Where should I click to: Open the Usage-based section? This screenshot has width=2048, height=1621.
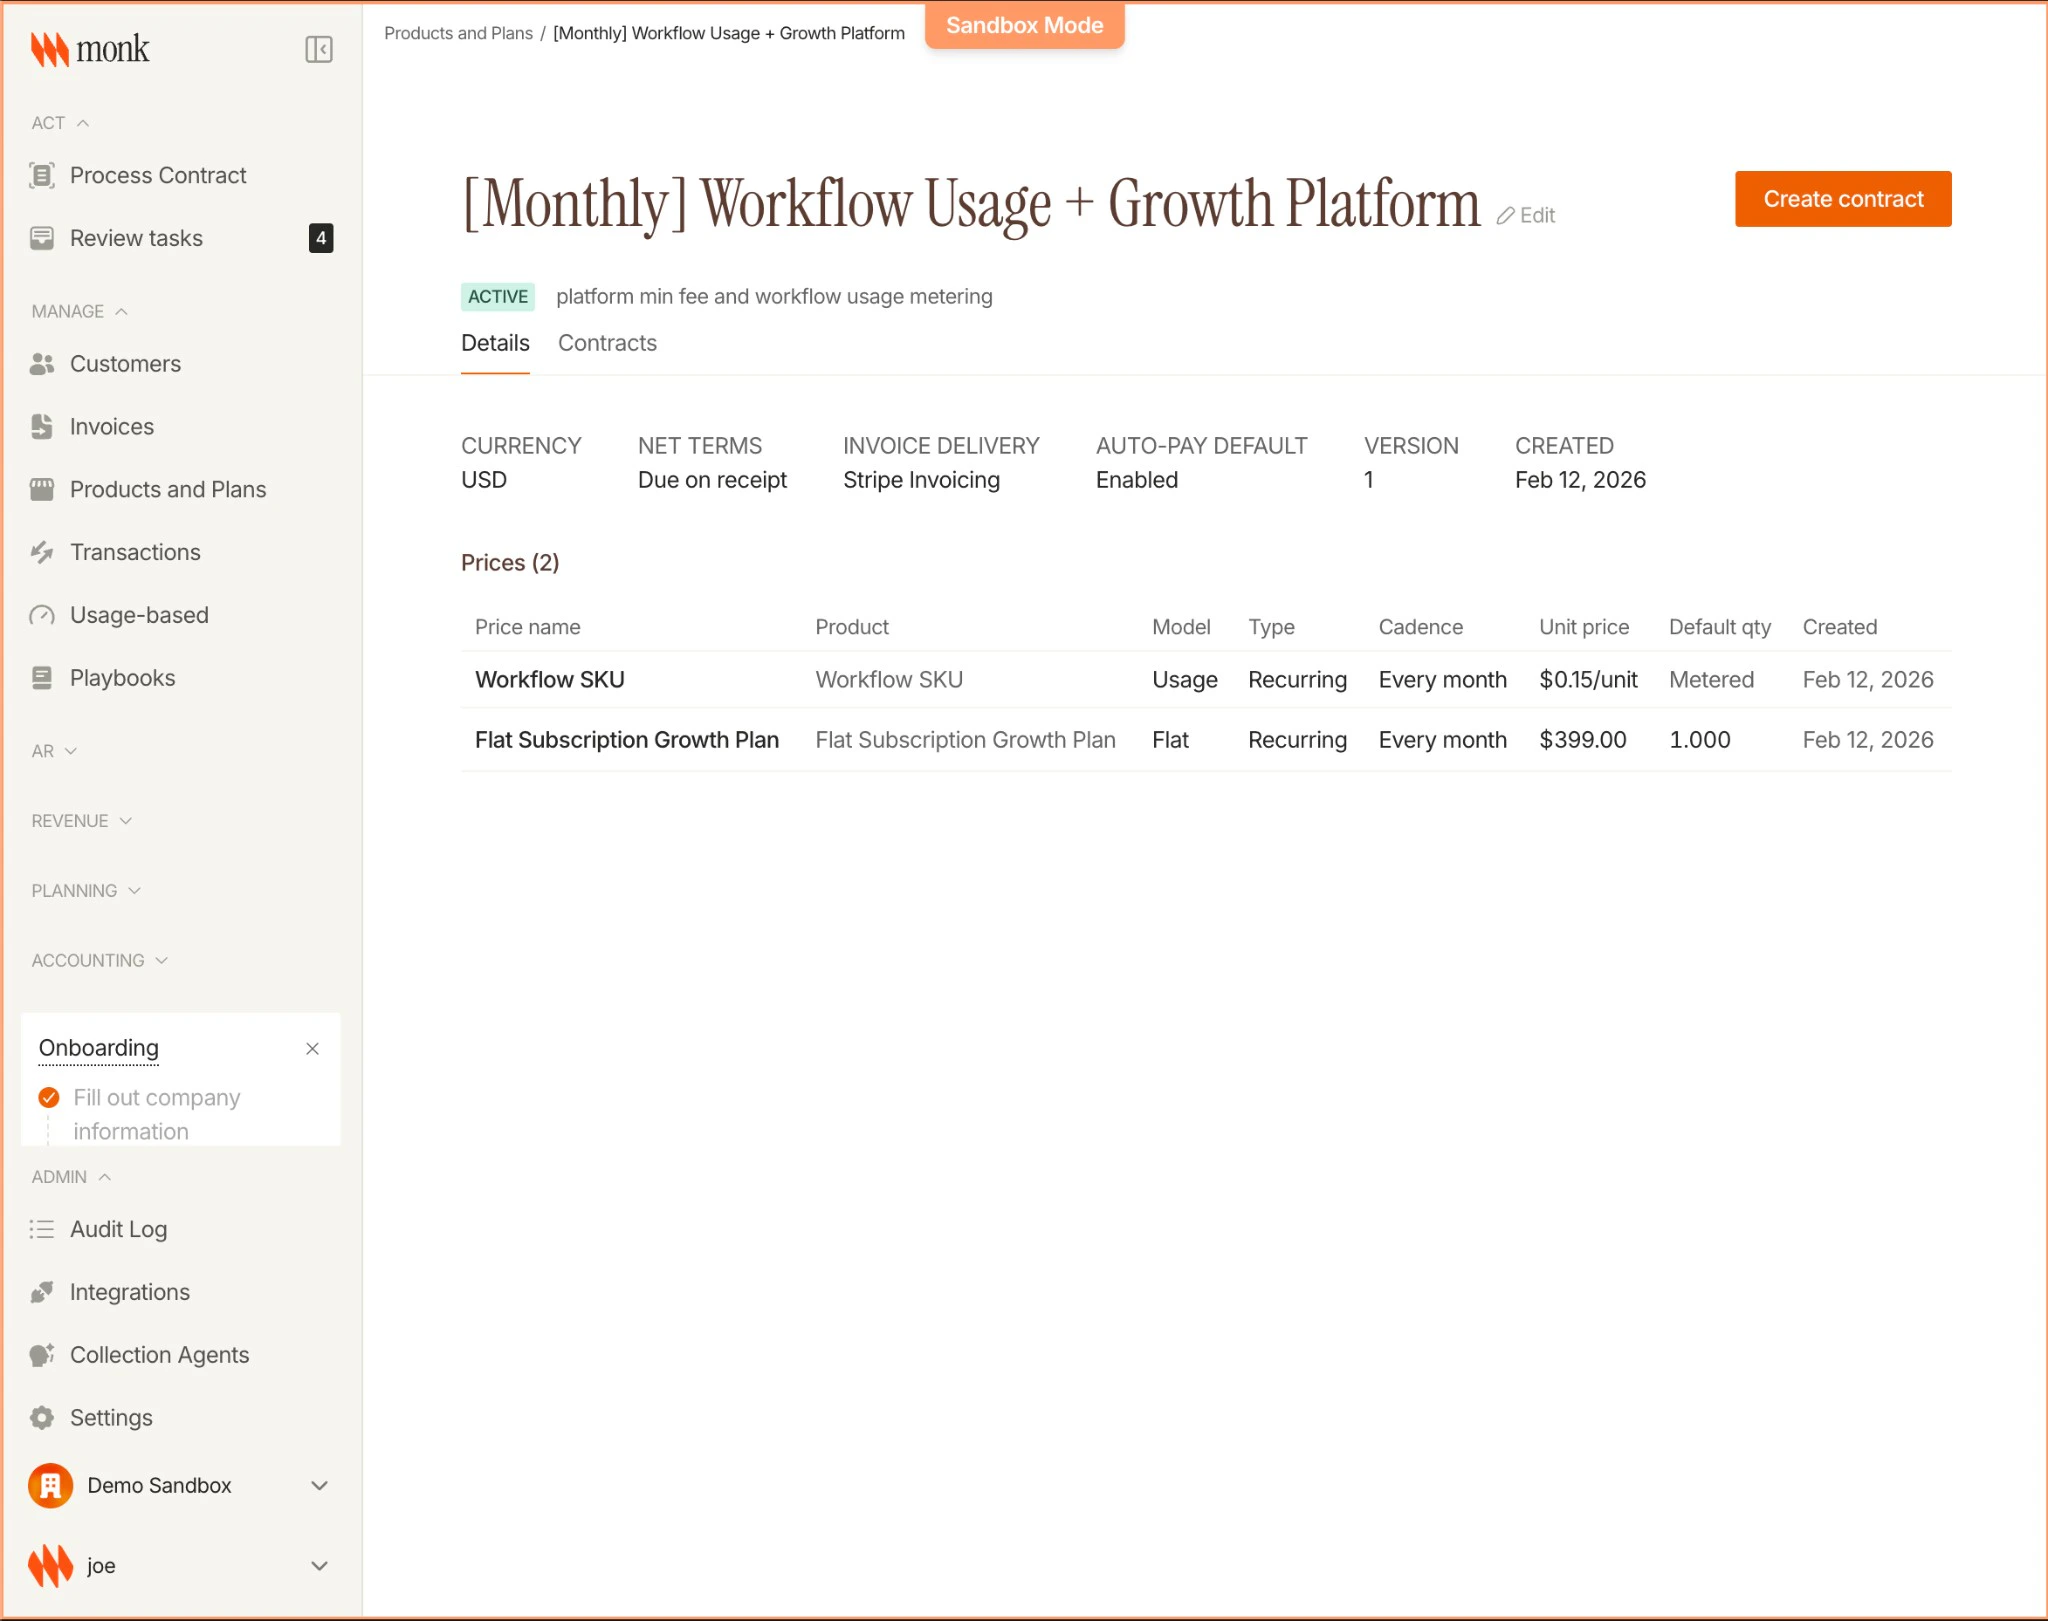point(139,615)
